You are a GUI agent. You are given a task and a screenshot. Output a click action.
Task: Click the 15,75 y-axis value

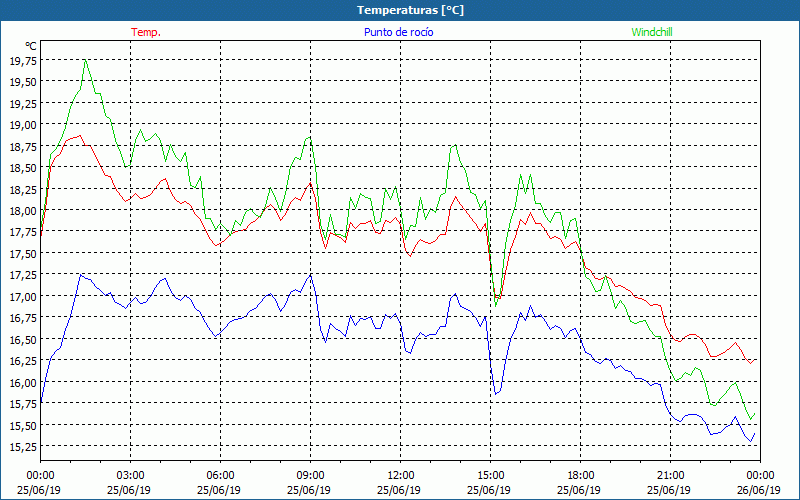tap(23, 404)
